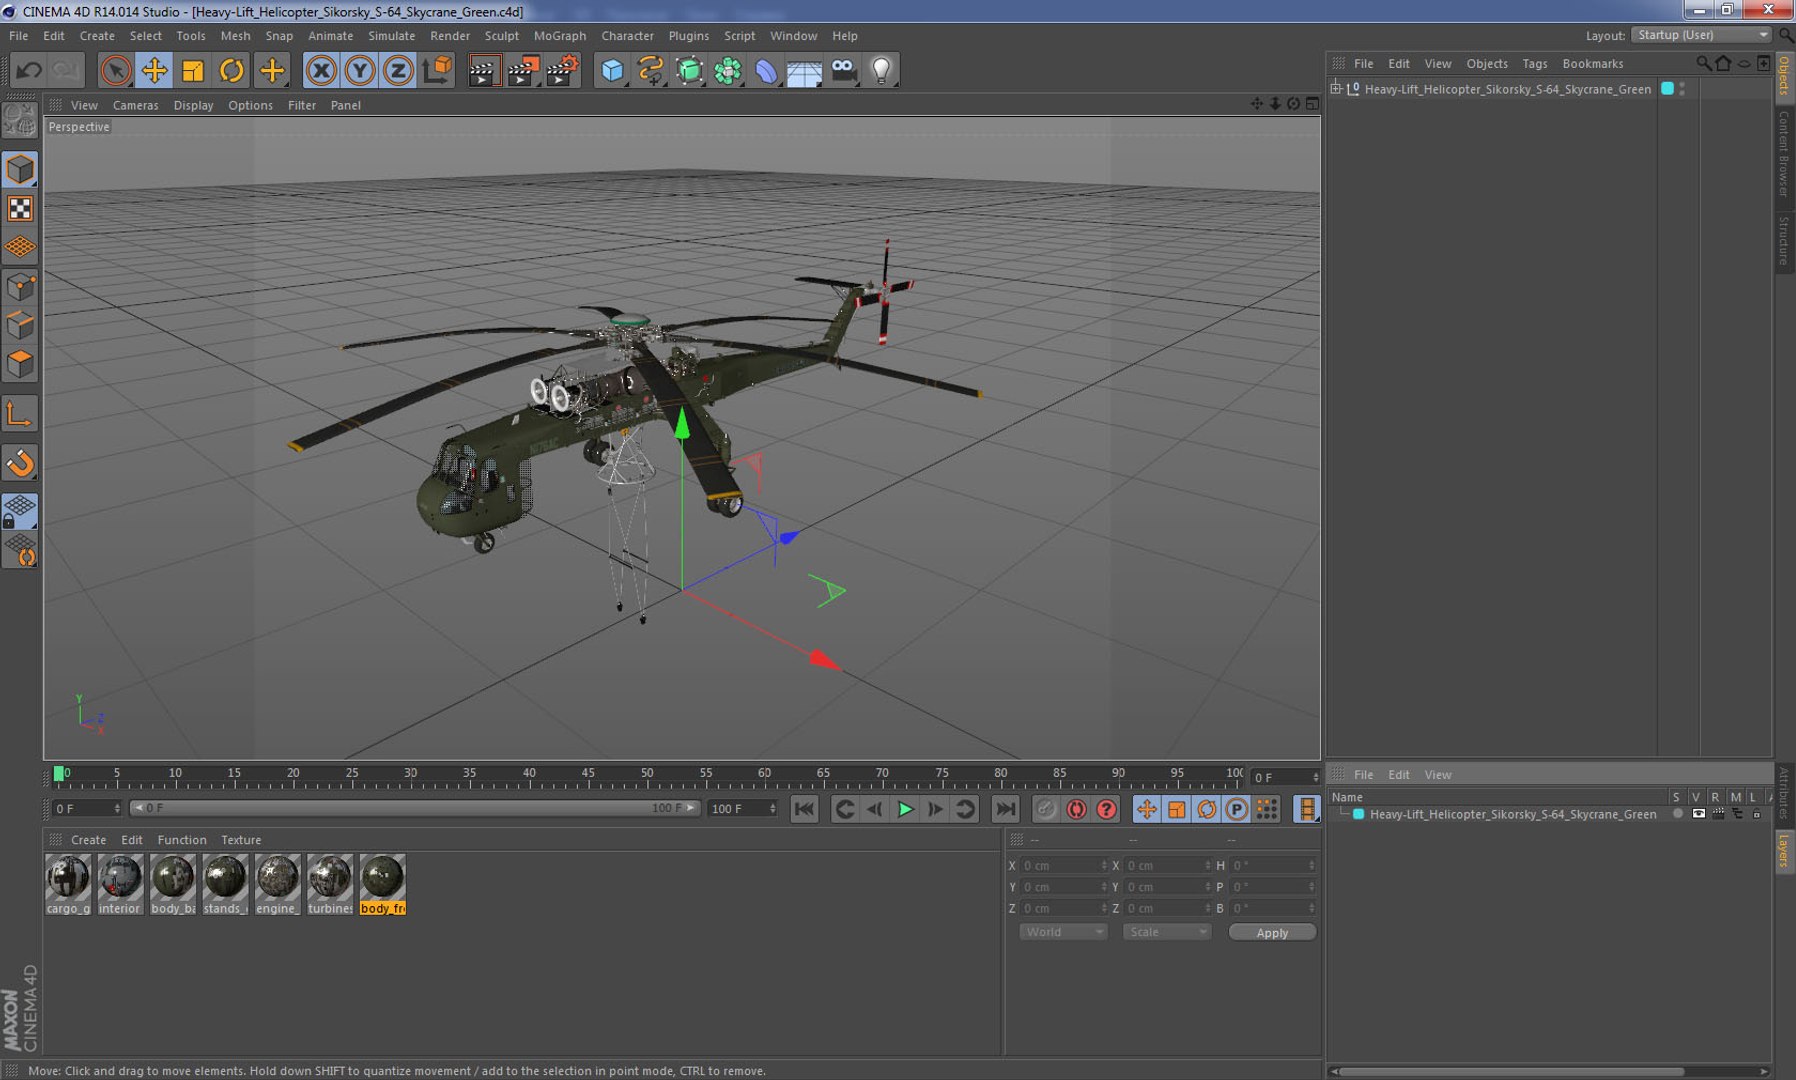Open the MoGraph menu

(x=560, y=35)
